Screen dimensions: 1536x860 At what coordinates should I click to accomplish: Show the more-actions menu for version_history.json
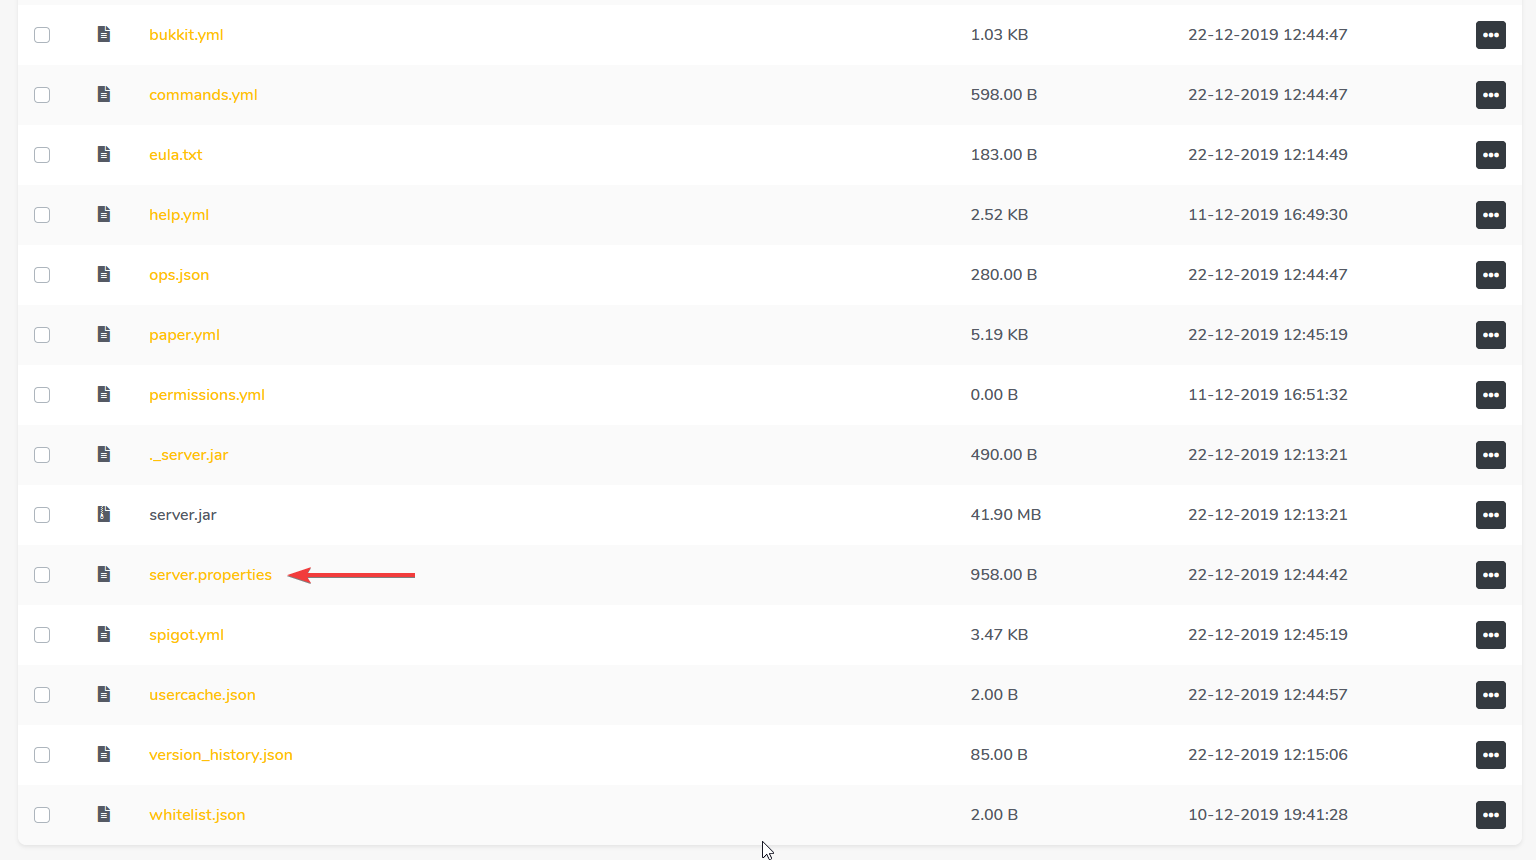click(1490, 755)
